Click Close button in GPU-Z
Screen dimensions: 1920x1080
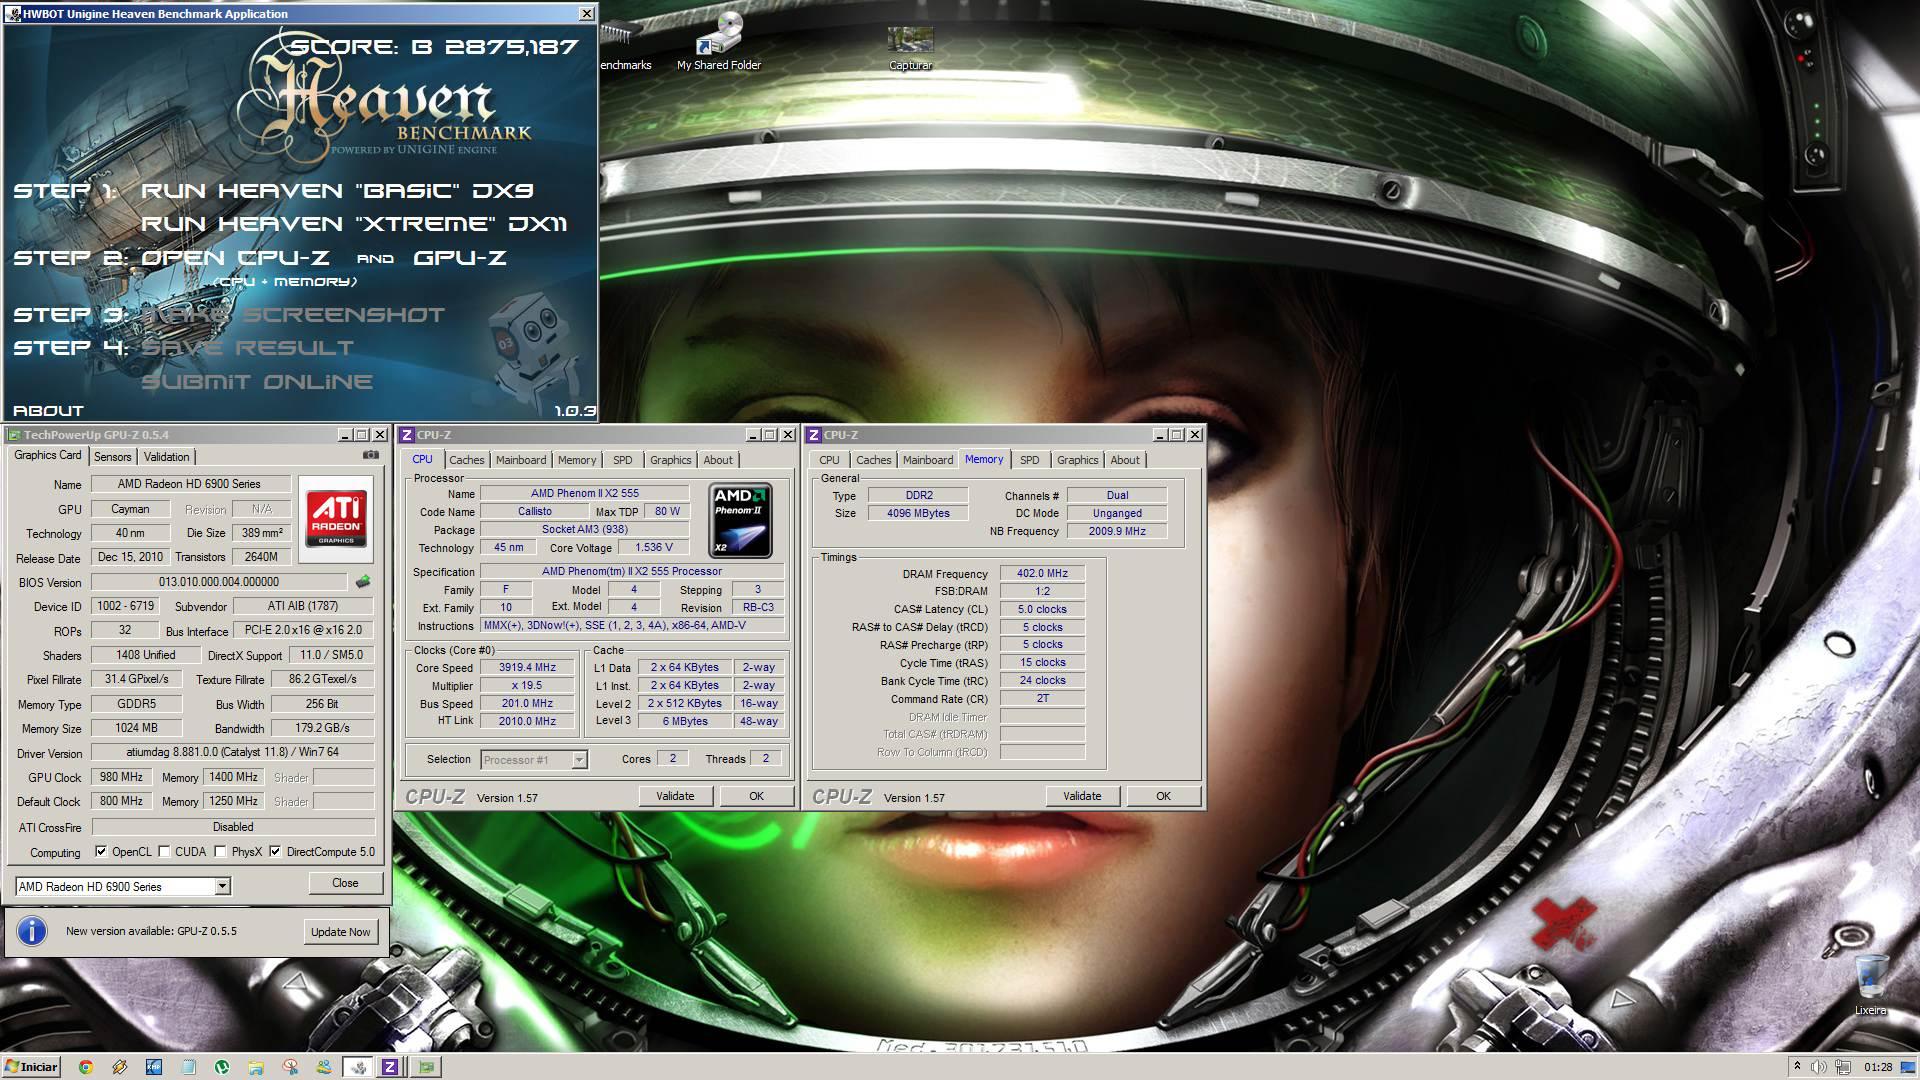(345, 883)
